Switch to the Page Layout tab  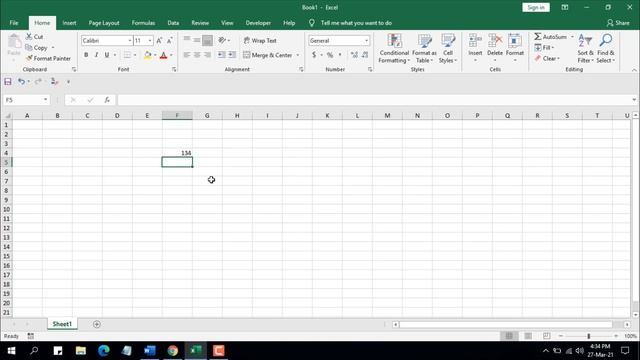click(104, 23)
